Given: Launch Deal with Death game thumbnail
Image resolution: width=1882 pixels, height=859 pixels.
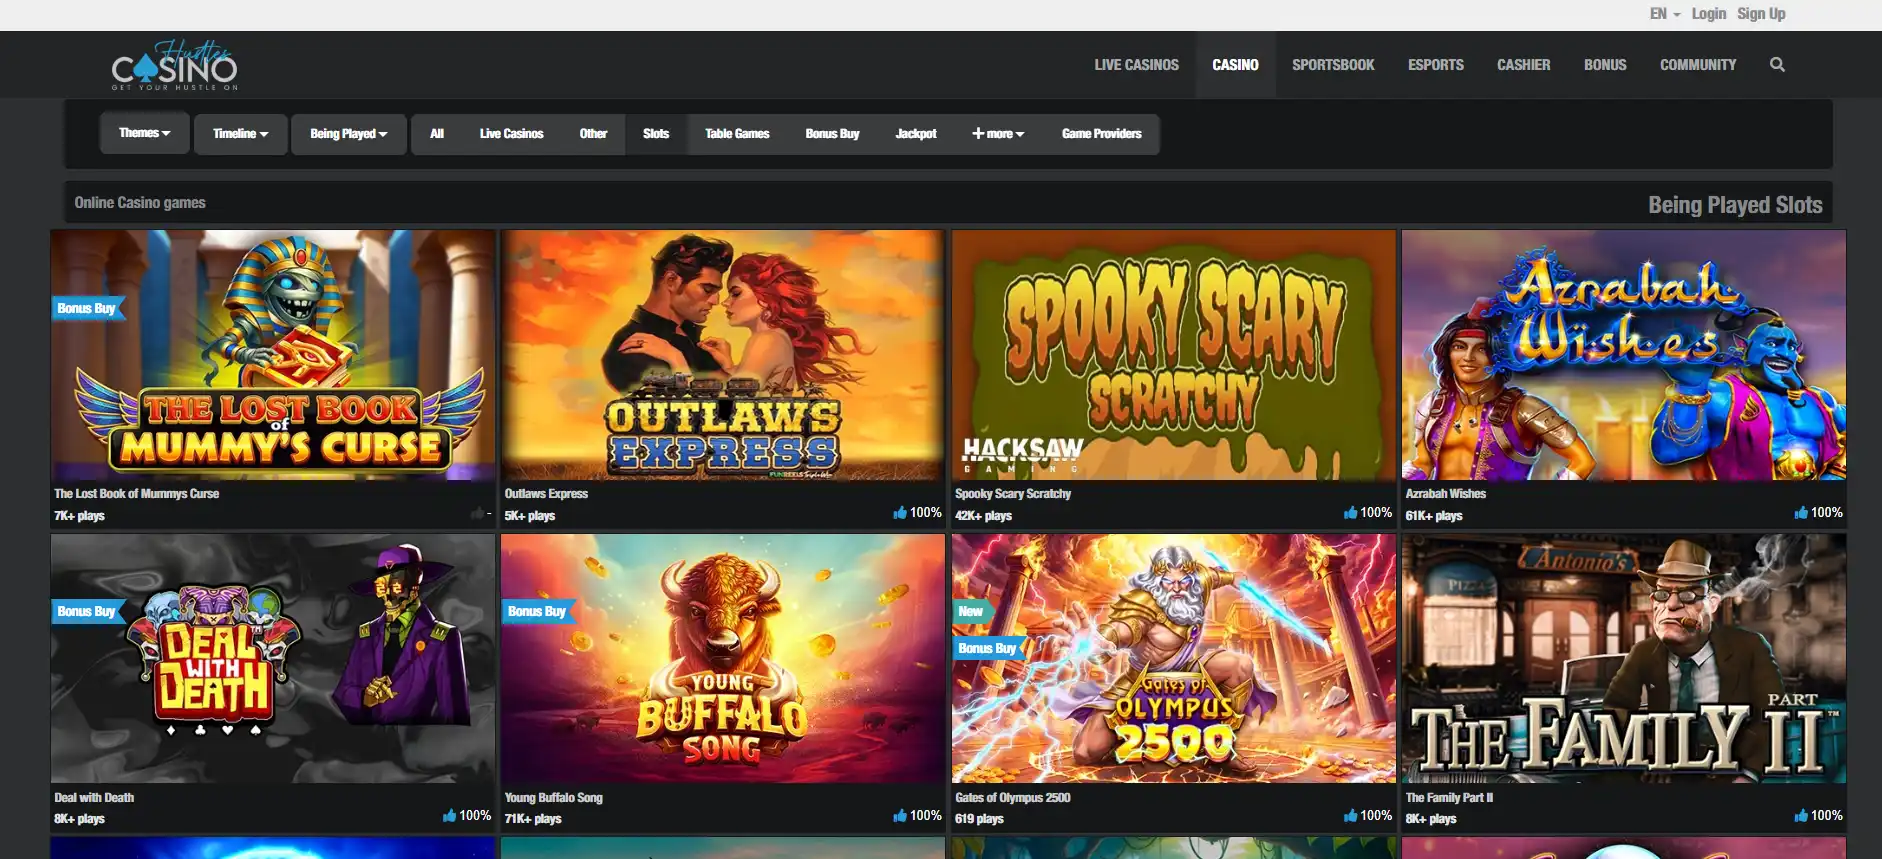Looking at the screenshot, I should click(273, 658).
